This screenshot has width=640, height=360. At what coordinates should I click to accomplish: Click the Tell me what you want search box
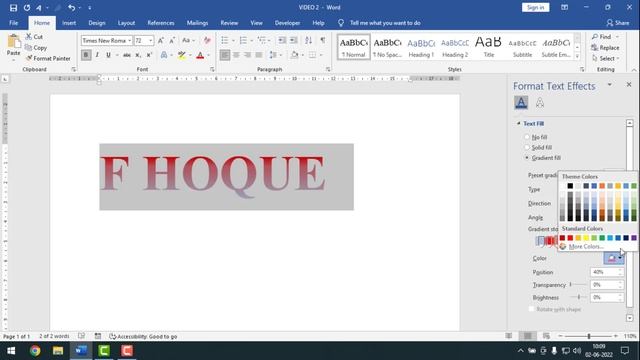[385, 23]
